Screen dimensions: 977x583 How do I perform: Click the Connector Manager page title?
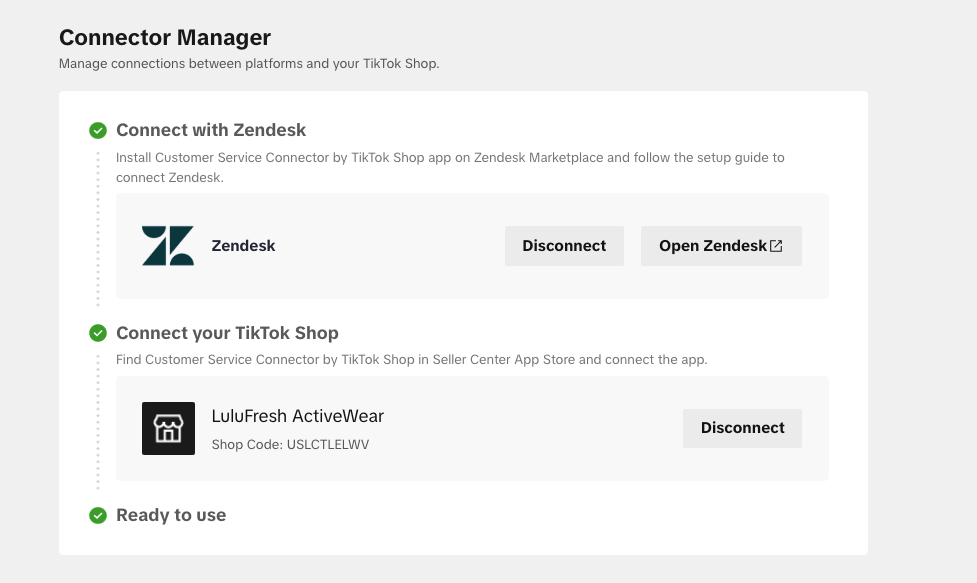point(165,38)
